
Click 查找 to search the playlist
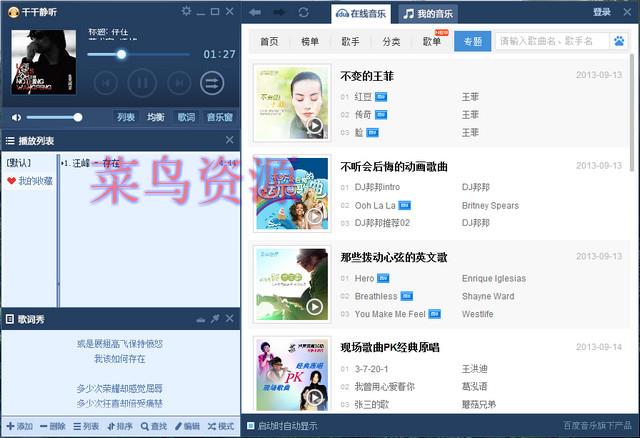[154, 426]
